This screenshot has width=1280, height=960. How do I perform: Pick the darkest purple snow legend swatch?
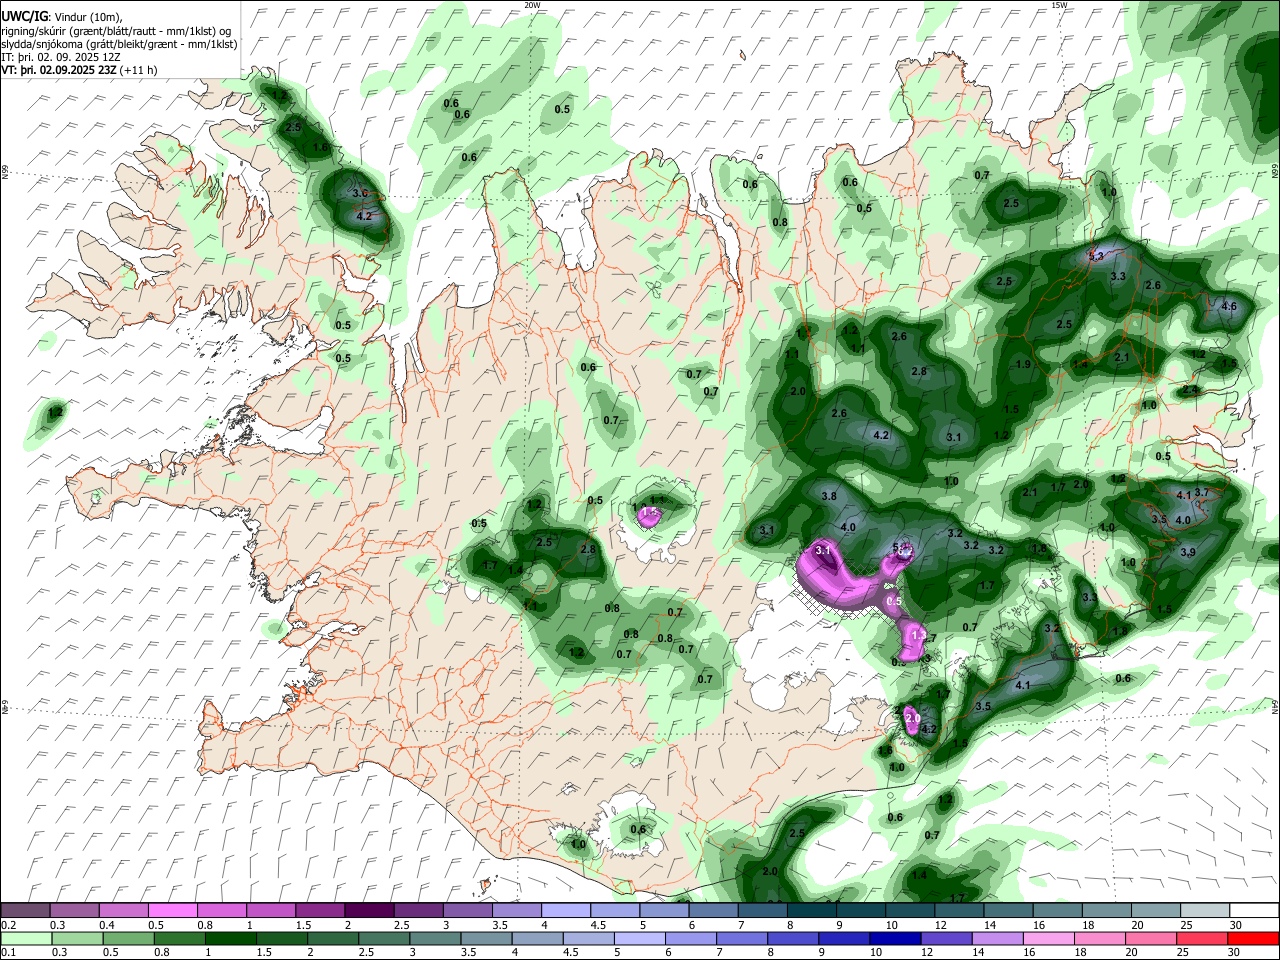tap(368, 911)
